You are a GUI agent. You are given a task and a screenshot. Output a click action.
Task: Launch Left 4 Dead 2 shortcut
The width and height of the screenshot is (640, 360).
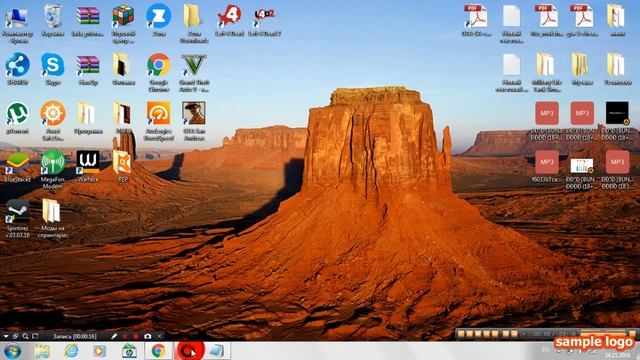[264, 20]
